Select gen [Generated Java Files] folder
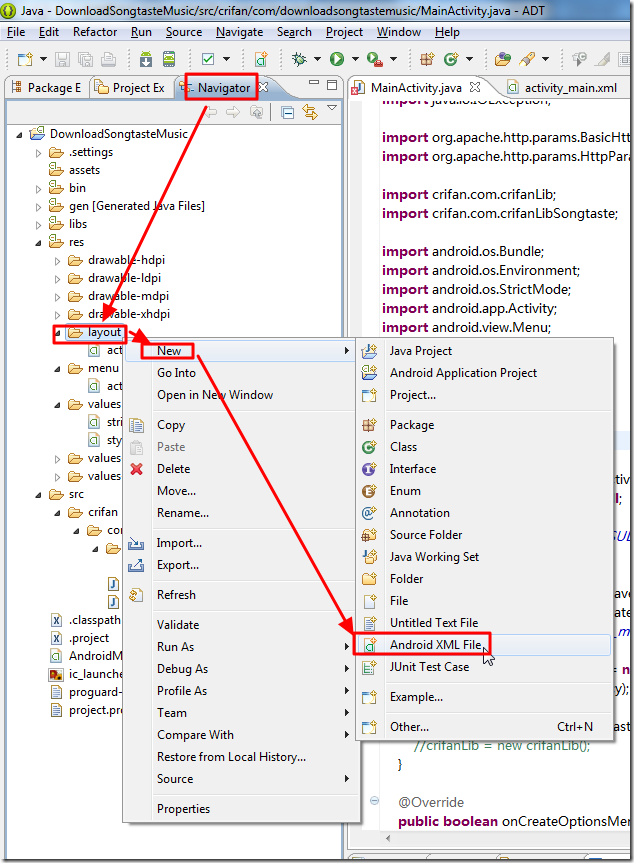The height and width of the screenshot is (863, 634). point(136,206)
